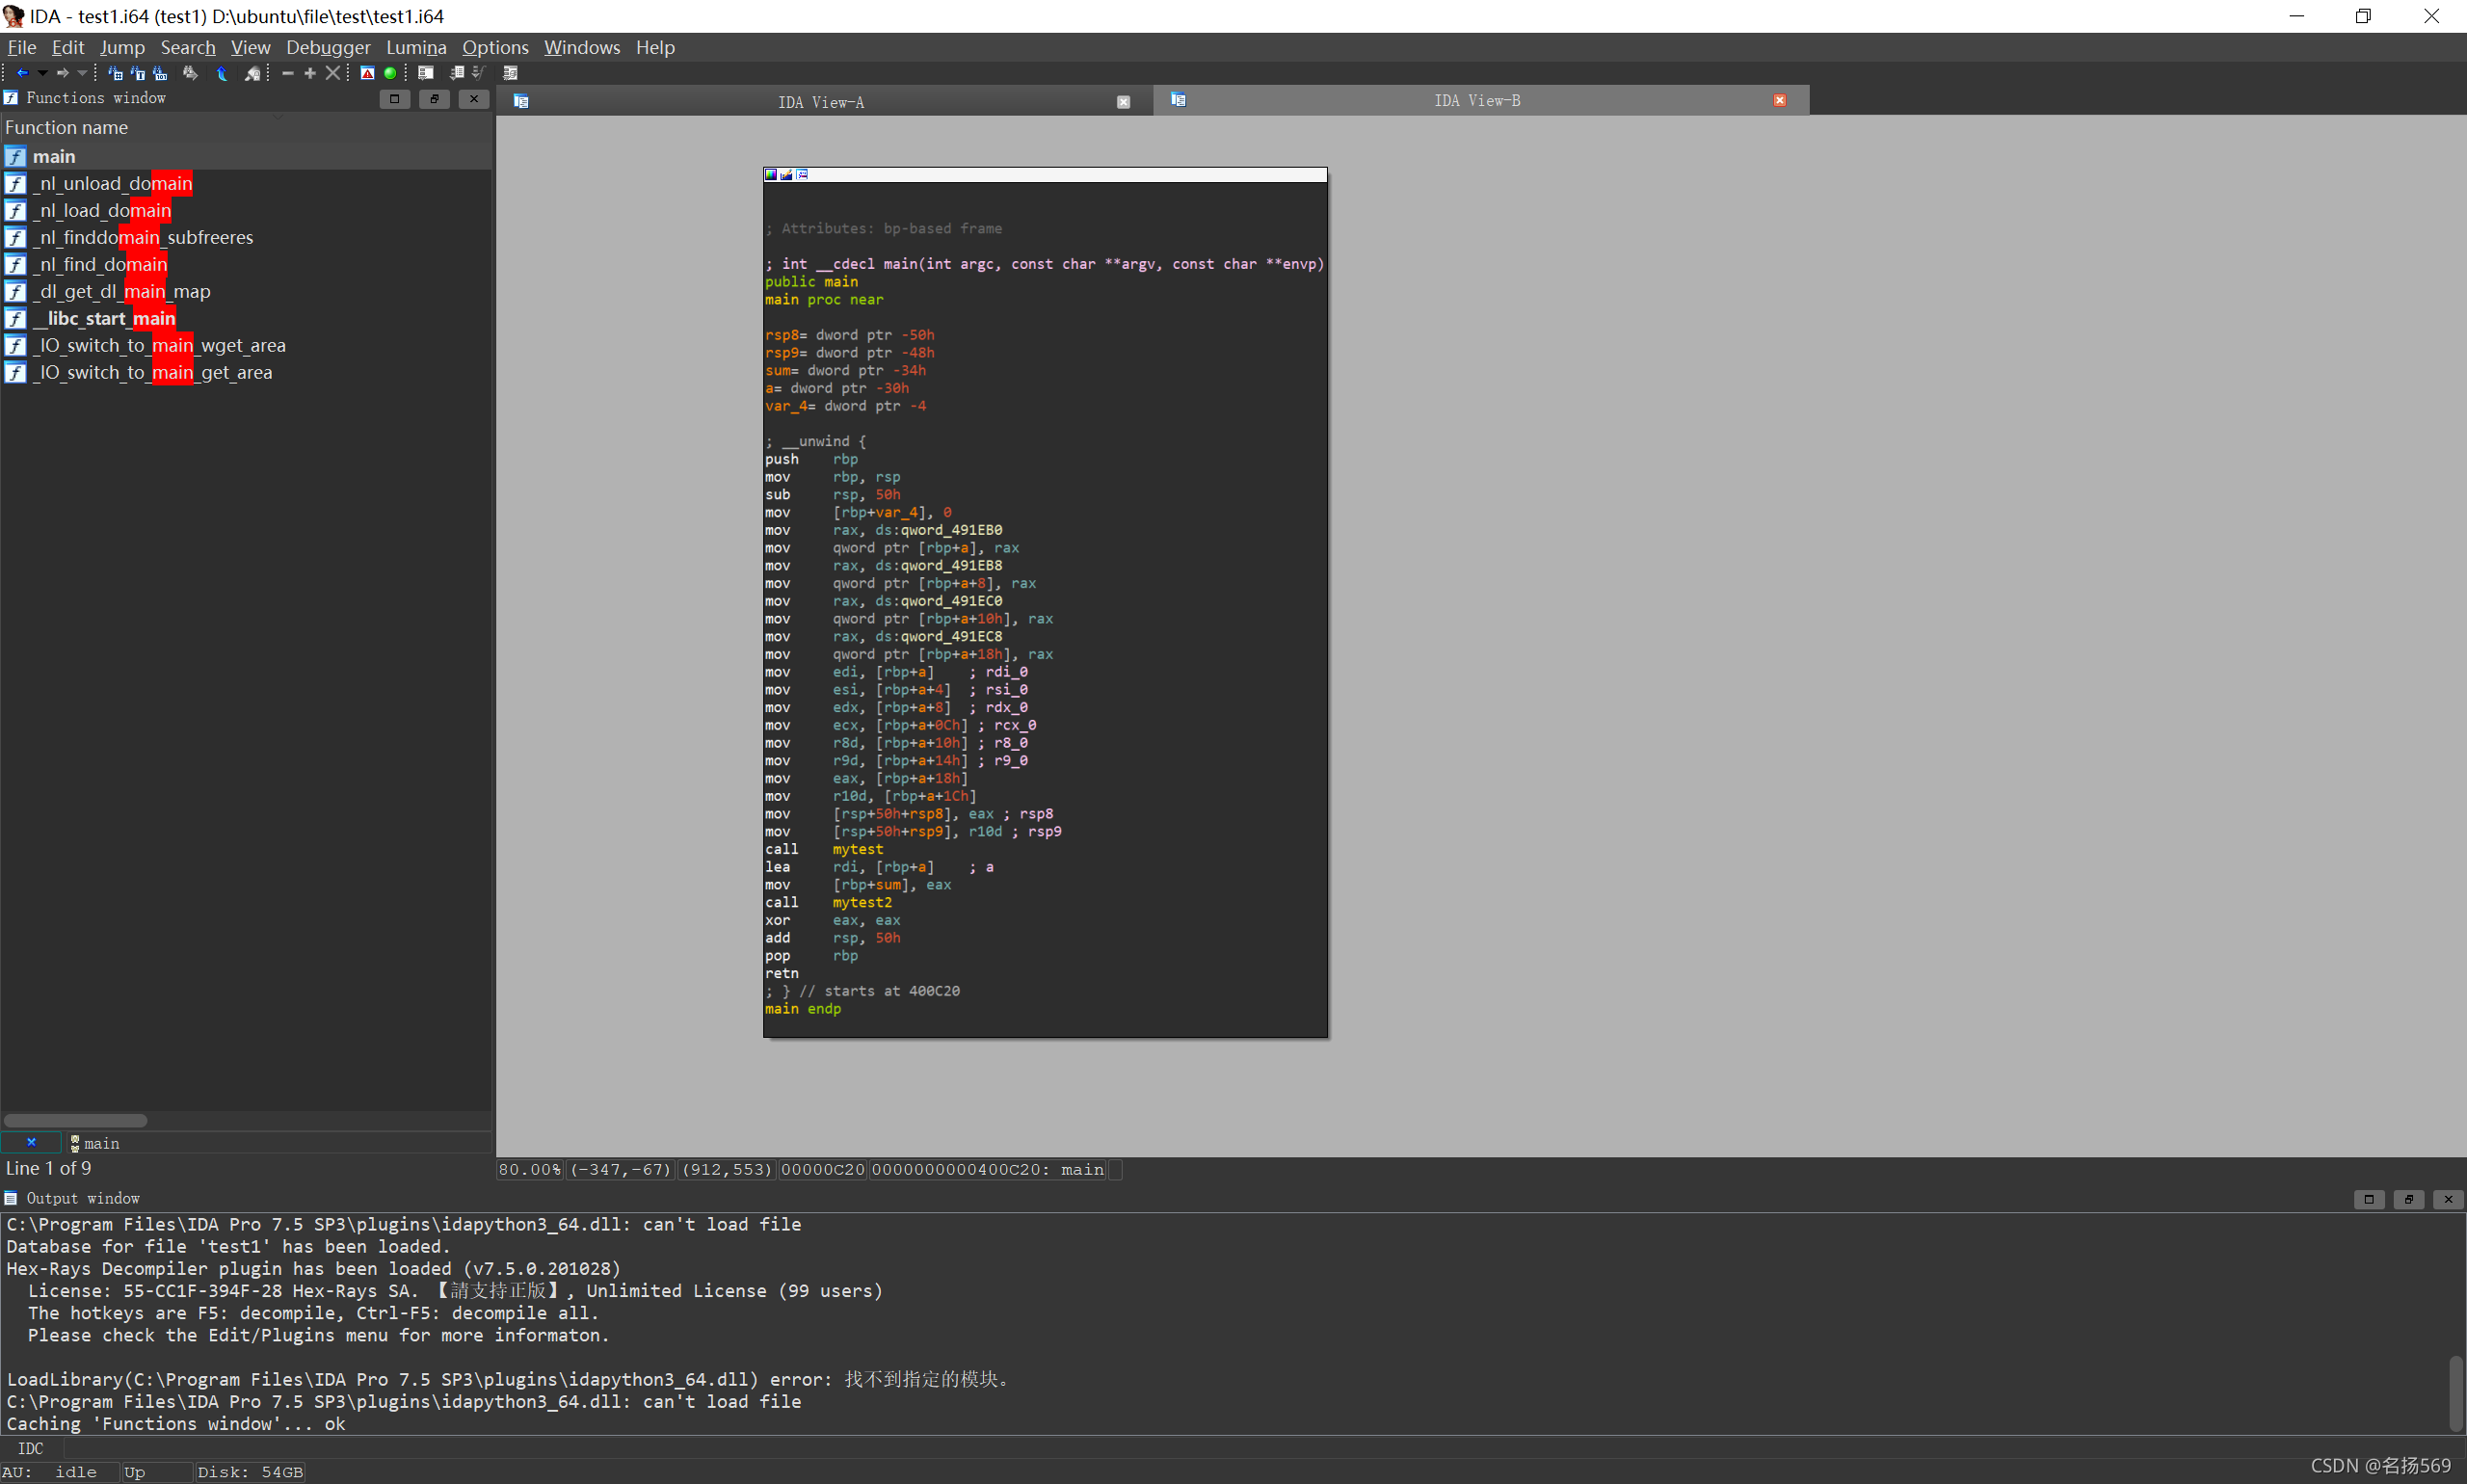The image size is (2467, 1484).
Task: Click the Functions window horizontal scrollbar
Action: (x=76, y=1120)
